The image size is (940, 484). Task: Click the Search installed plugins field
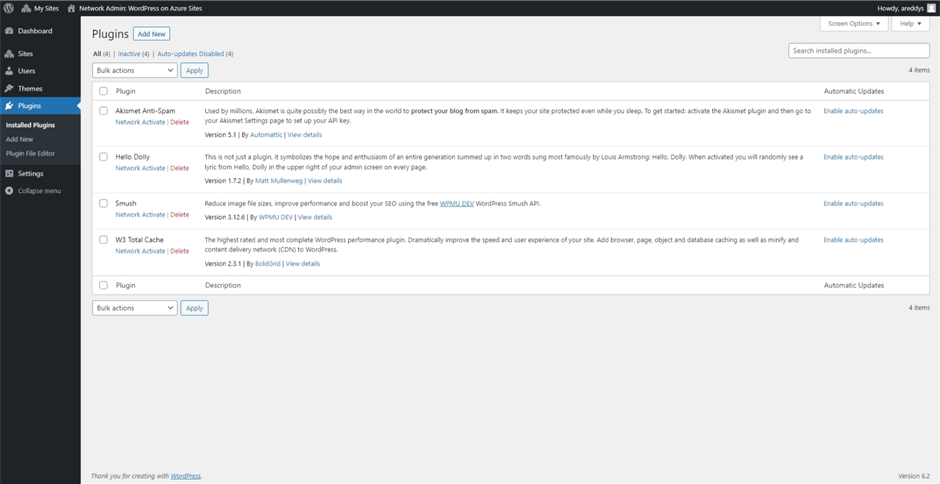(x=858, y=50)
